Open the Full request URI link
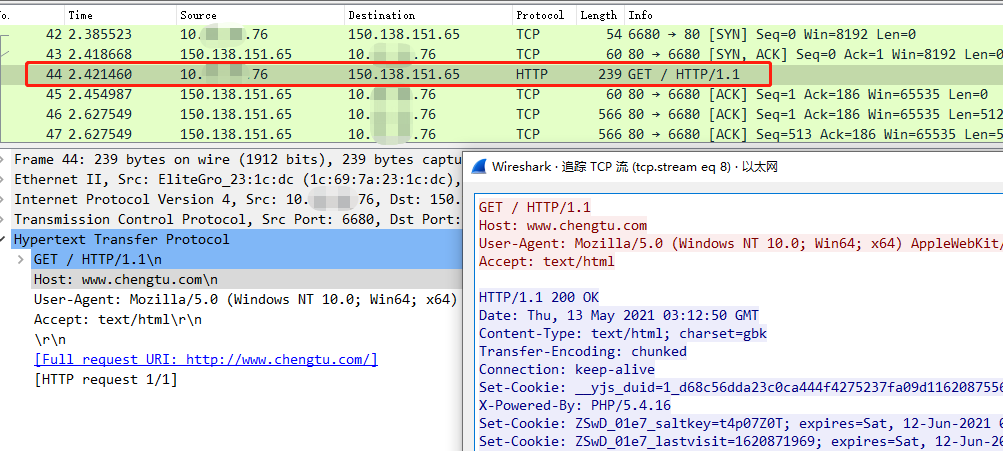The width and height of the screenshot is (1003, 451). [x=205, y=360]
